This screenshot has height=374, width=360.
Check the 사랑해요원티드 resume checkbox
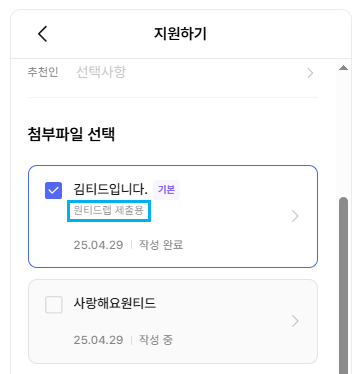click(53, 305)
